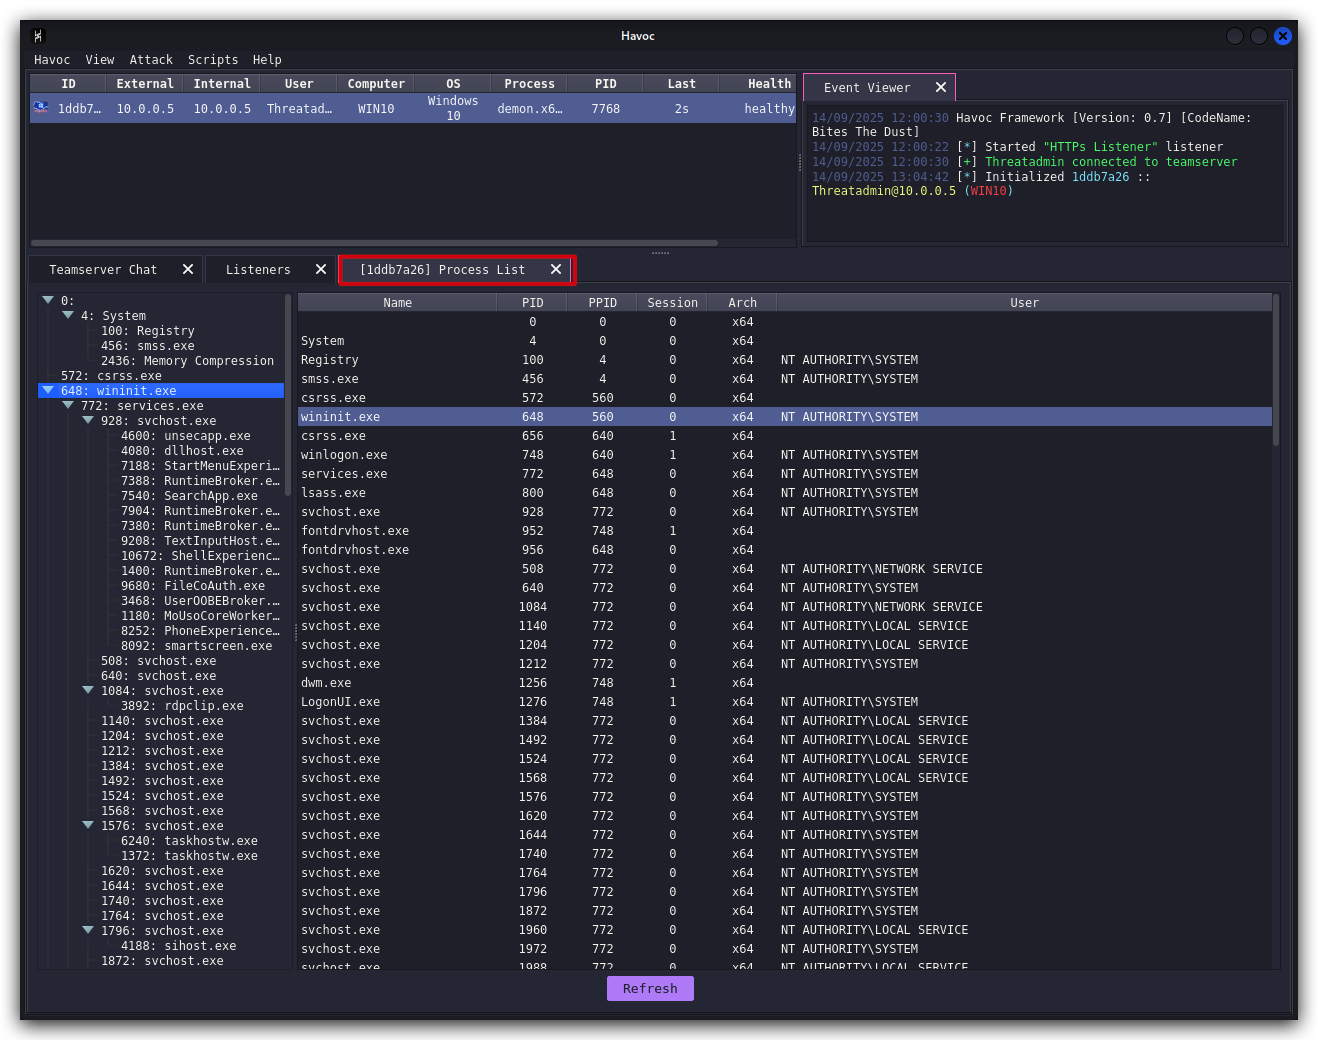Sort process table by Session column
The width and height of the screenshot is (1318, 1040).
pos(672,303)
